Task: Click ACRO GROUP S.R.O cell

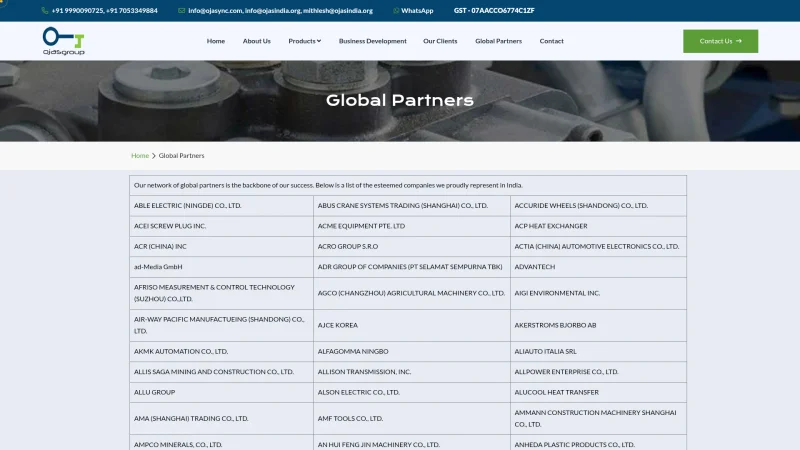Action: point(412,246)
